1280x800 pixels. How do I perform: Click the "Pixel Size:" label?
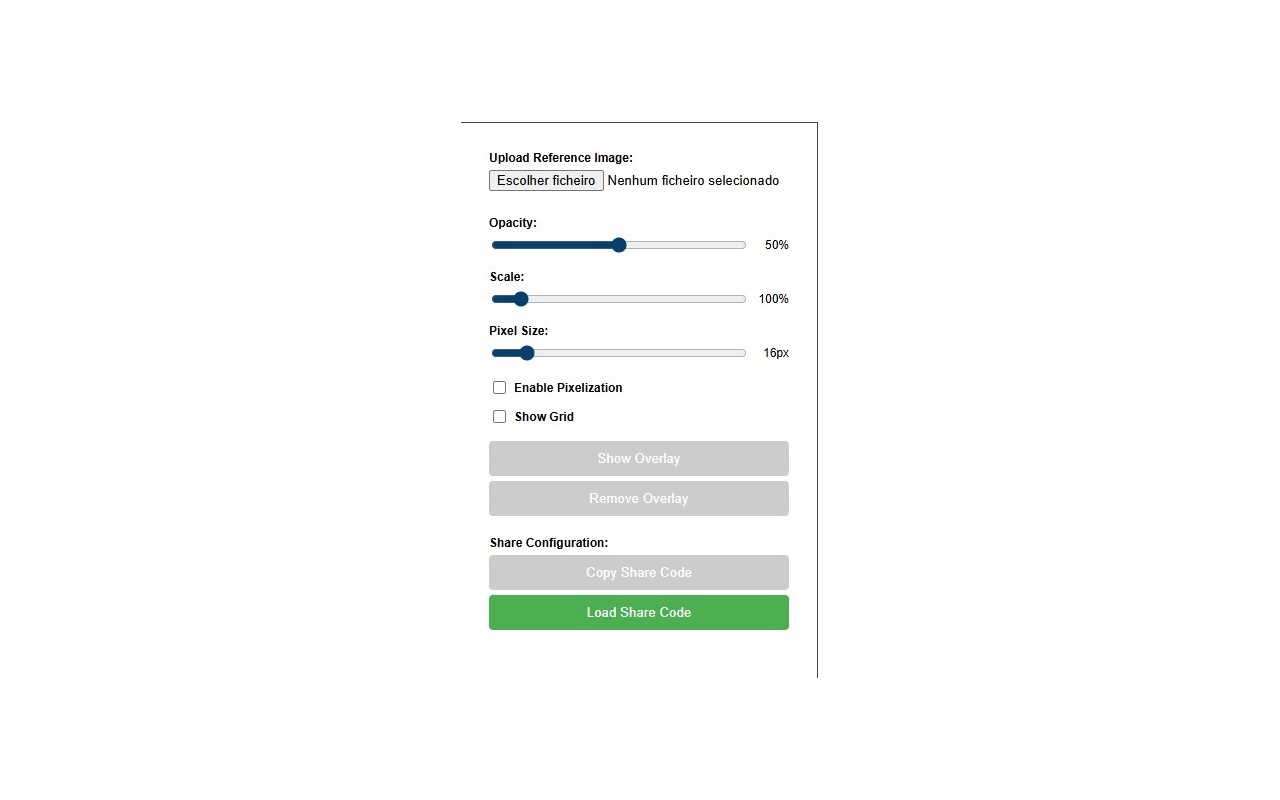[518, 331]
